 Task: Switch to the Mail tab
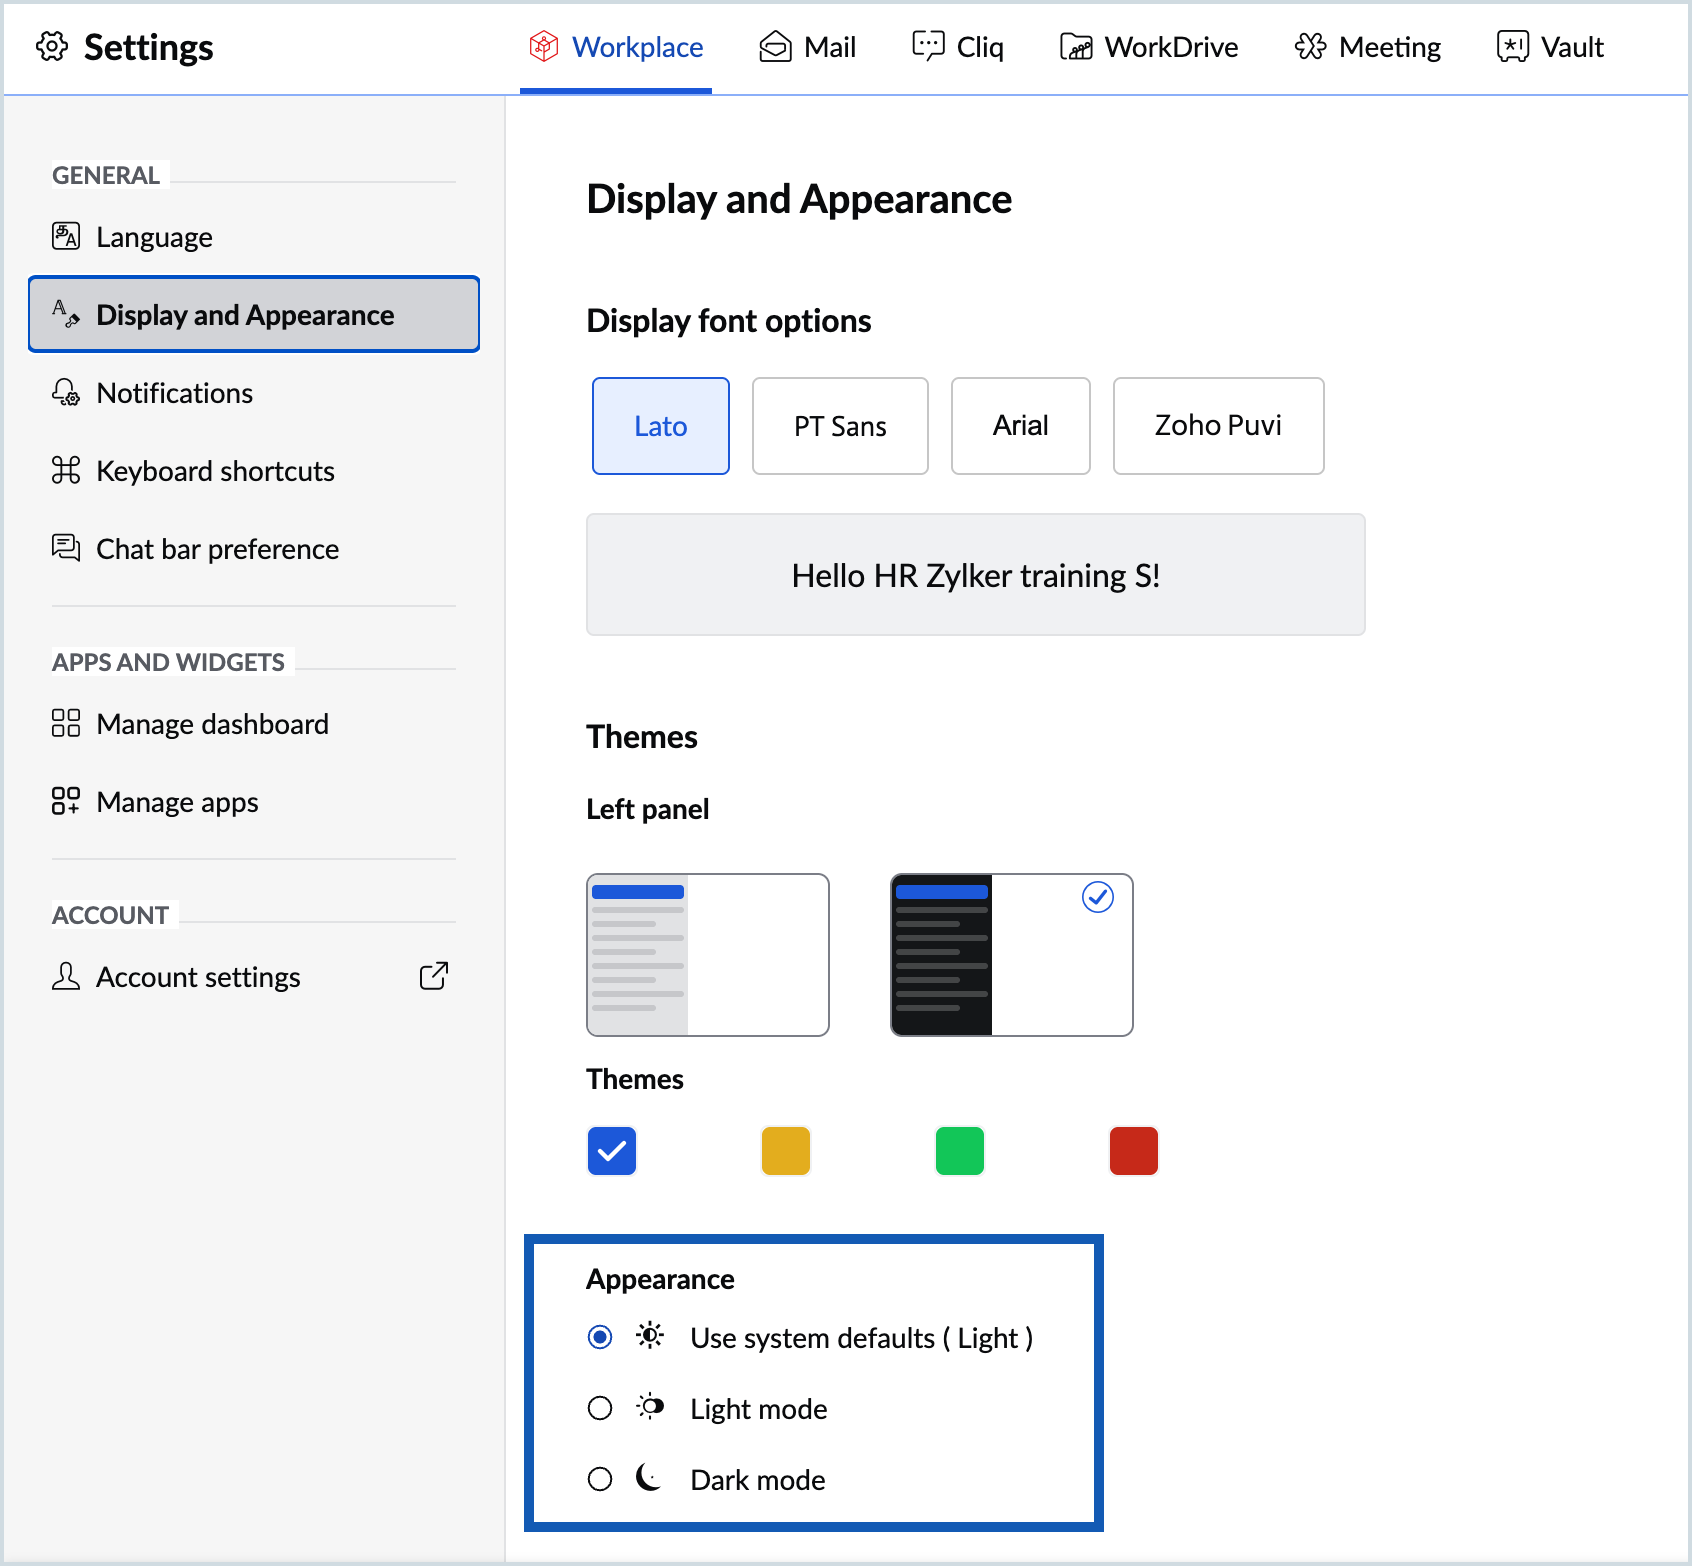[x=808, y=47]
